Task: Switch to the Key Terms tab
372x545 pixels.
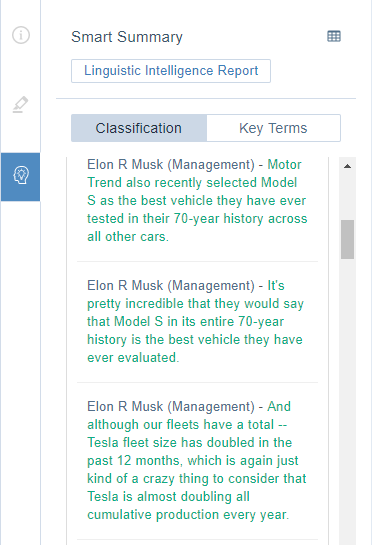Action: click(273, 128)
